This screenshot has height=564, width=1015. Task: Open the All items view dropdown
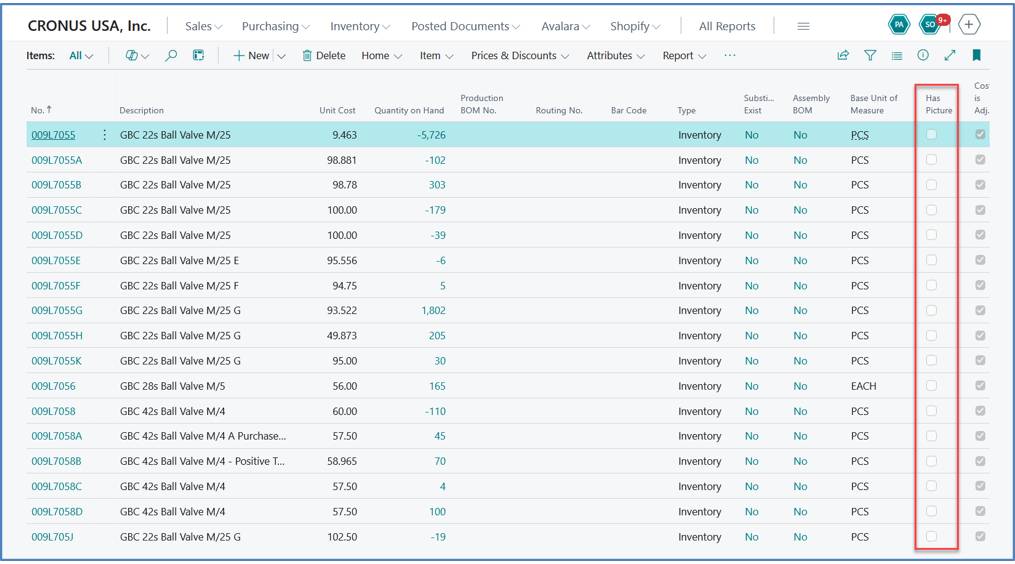tap(81, 56)
